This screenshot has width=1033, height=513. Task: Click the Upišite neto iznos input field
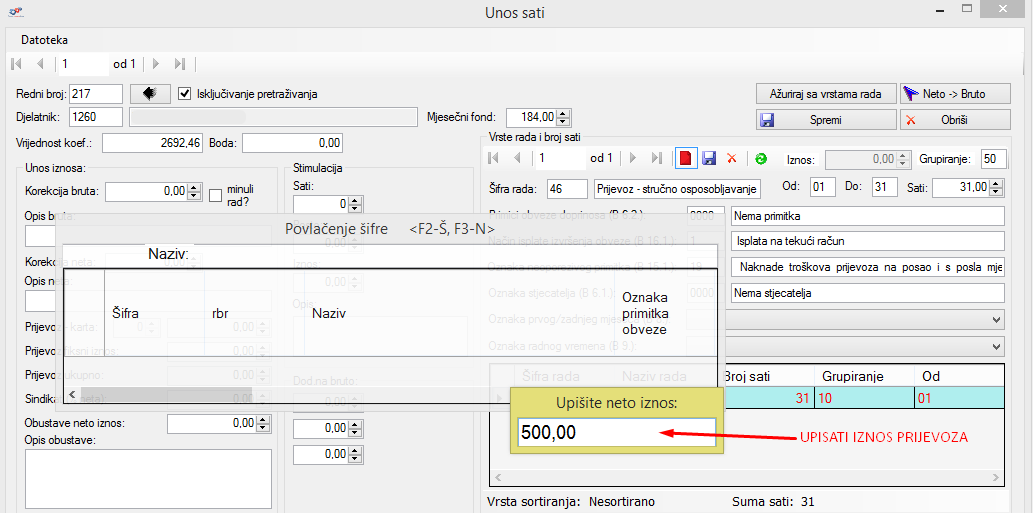[x=616, y=433]
